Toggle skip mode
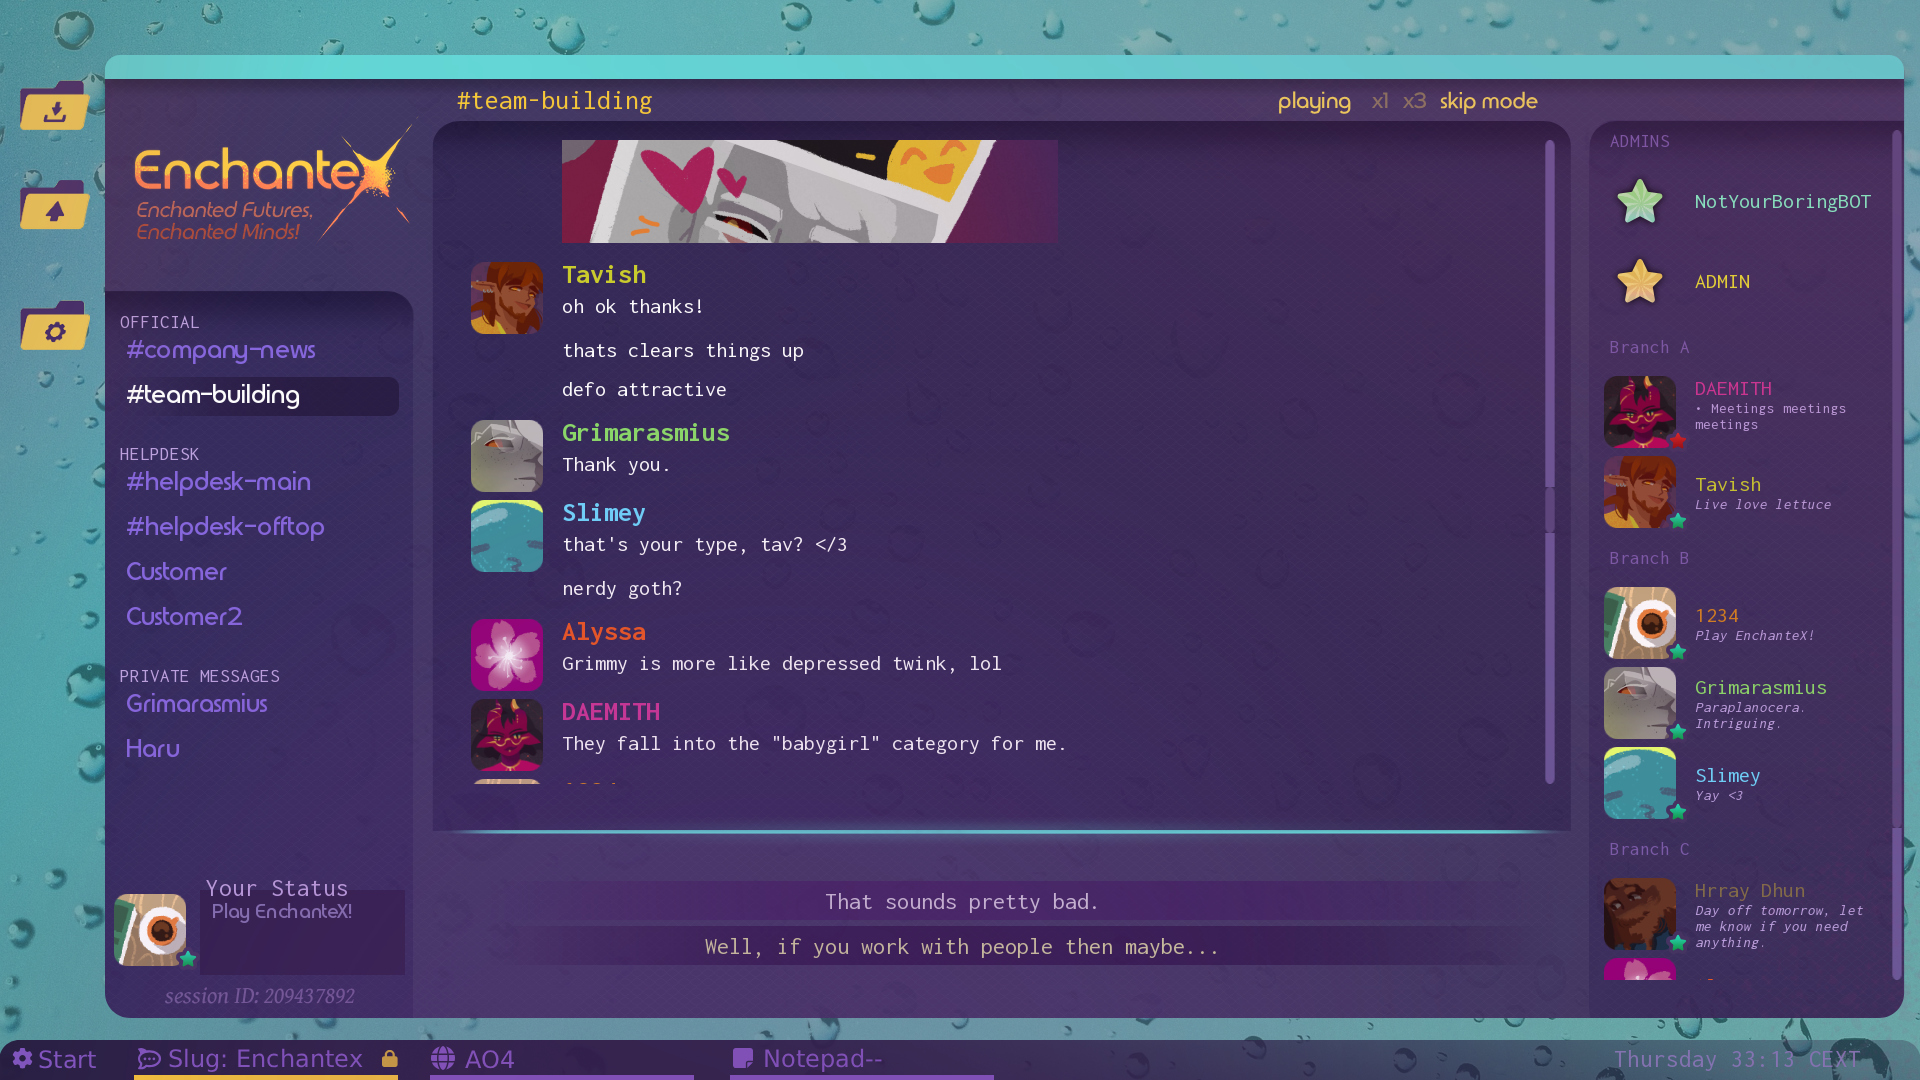1920x1080 pixels. pos(1488,101)
